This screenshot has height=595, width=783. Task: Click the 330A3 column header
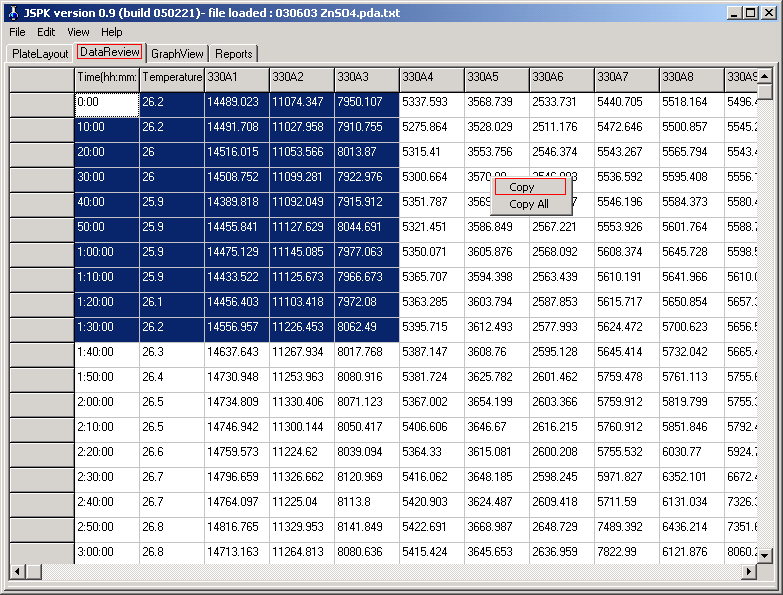coord(367,80)
